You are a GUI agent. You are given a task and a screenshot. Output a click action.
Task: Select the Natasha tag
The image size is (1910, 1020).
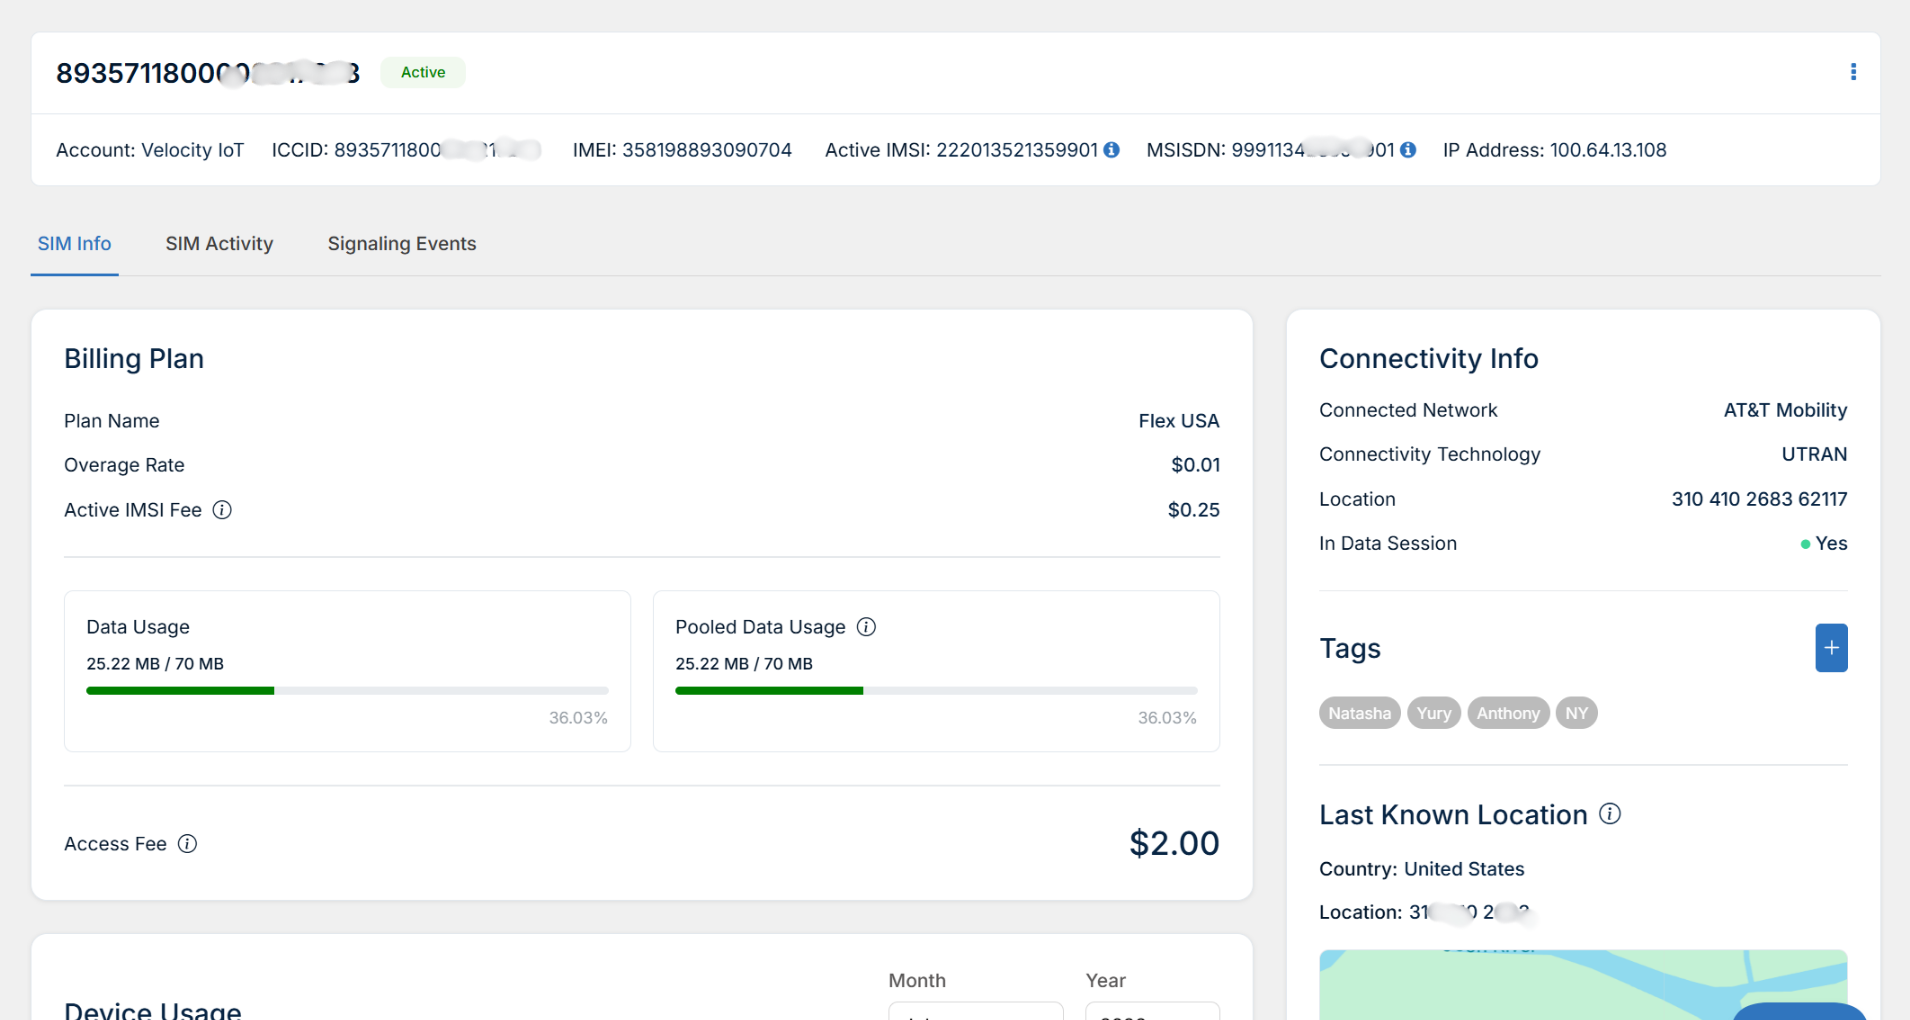coord(1359,713)
